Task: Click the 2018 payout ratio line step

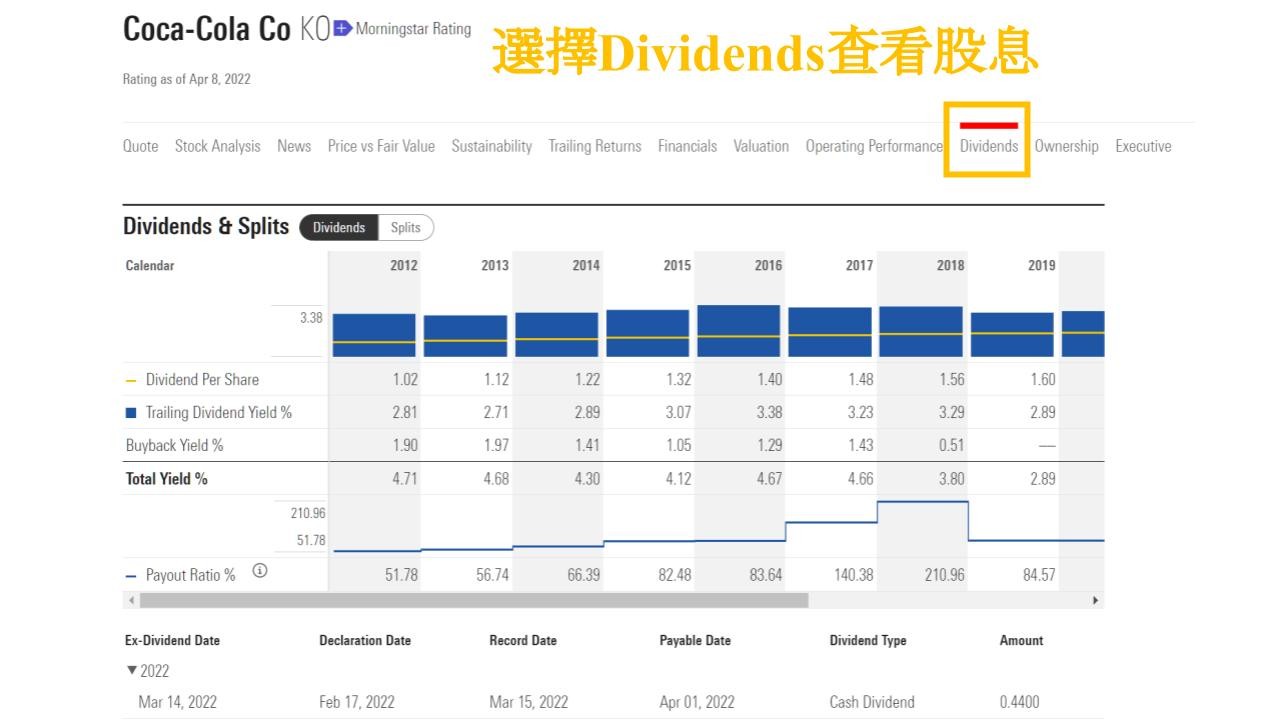Action: click(922, 502)
